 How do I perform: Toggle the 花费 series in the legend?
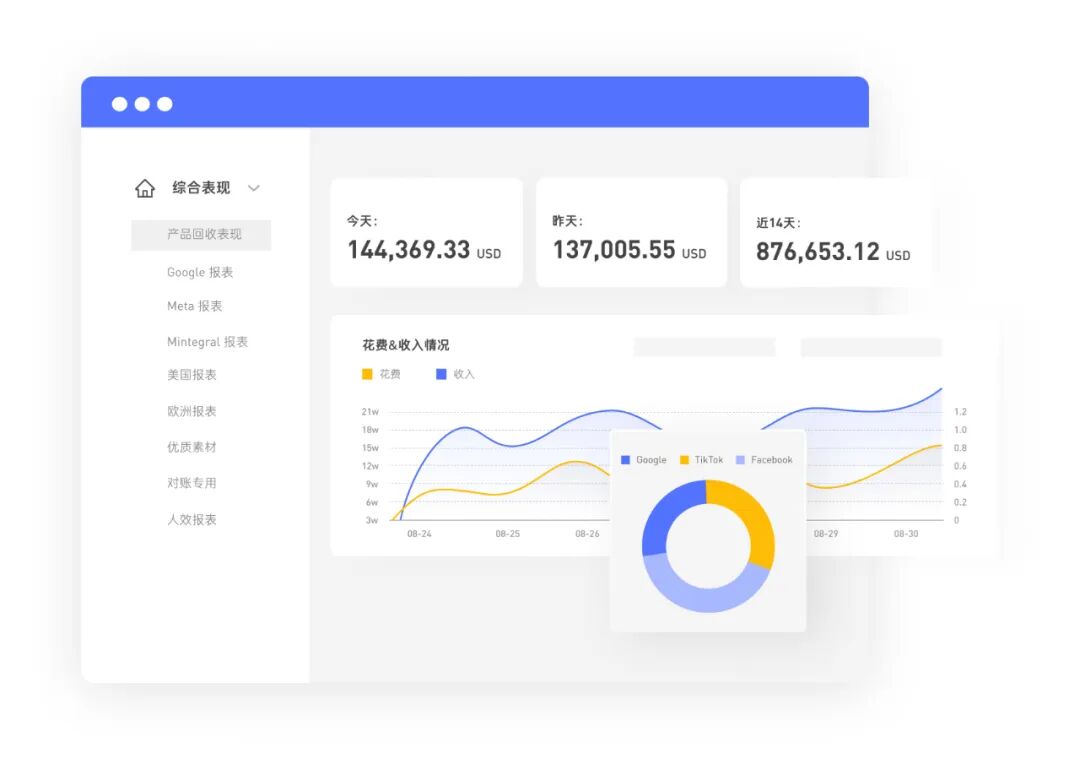[380, 374]
